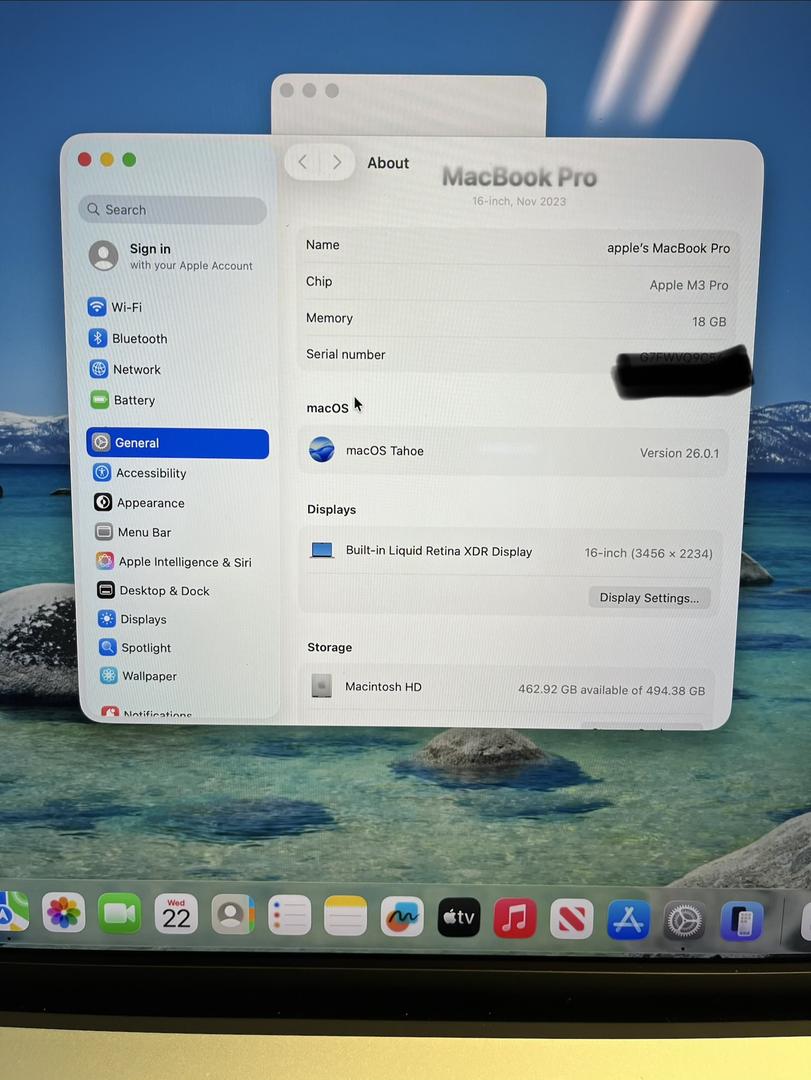Minimize the System Settings window
Image resolution: width=811 pixels, height=1080 pixels.
107,160
